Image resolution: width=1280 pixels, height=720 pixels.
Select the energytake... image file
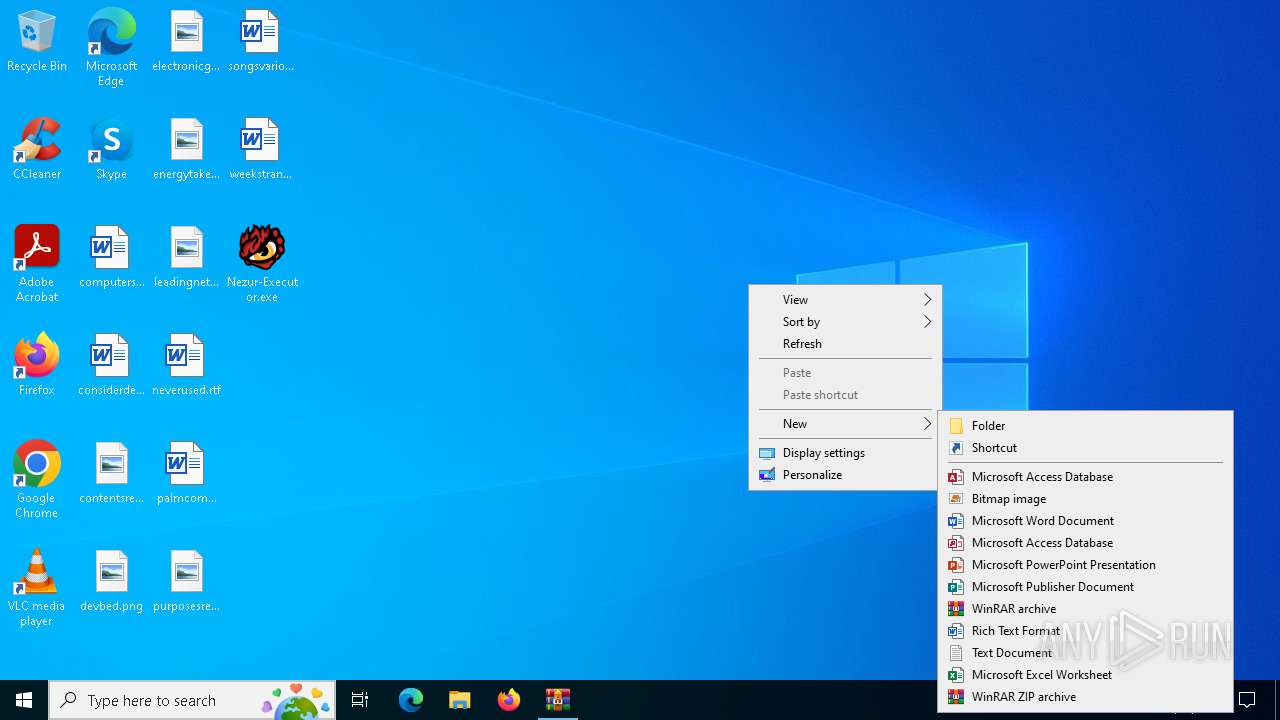pos(186,150)
